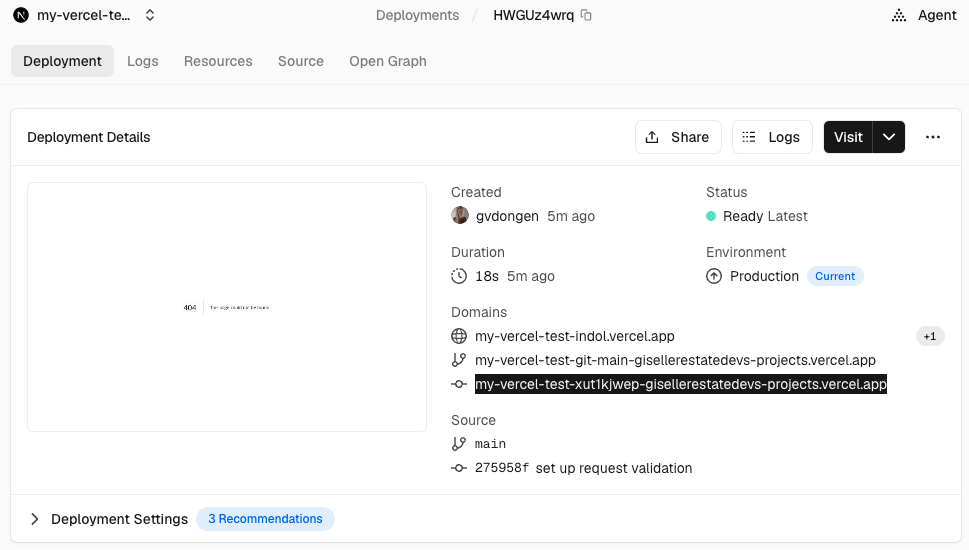Click the duration clock icon
The image size is (969, 550).
click(459, 276)
